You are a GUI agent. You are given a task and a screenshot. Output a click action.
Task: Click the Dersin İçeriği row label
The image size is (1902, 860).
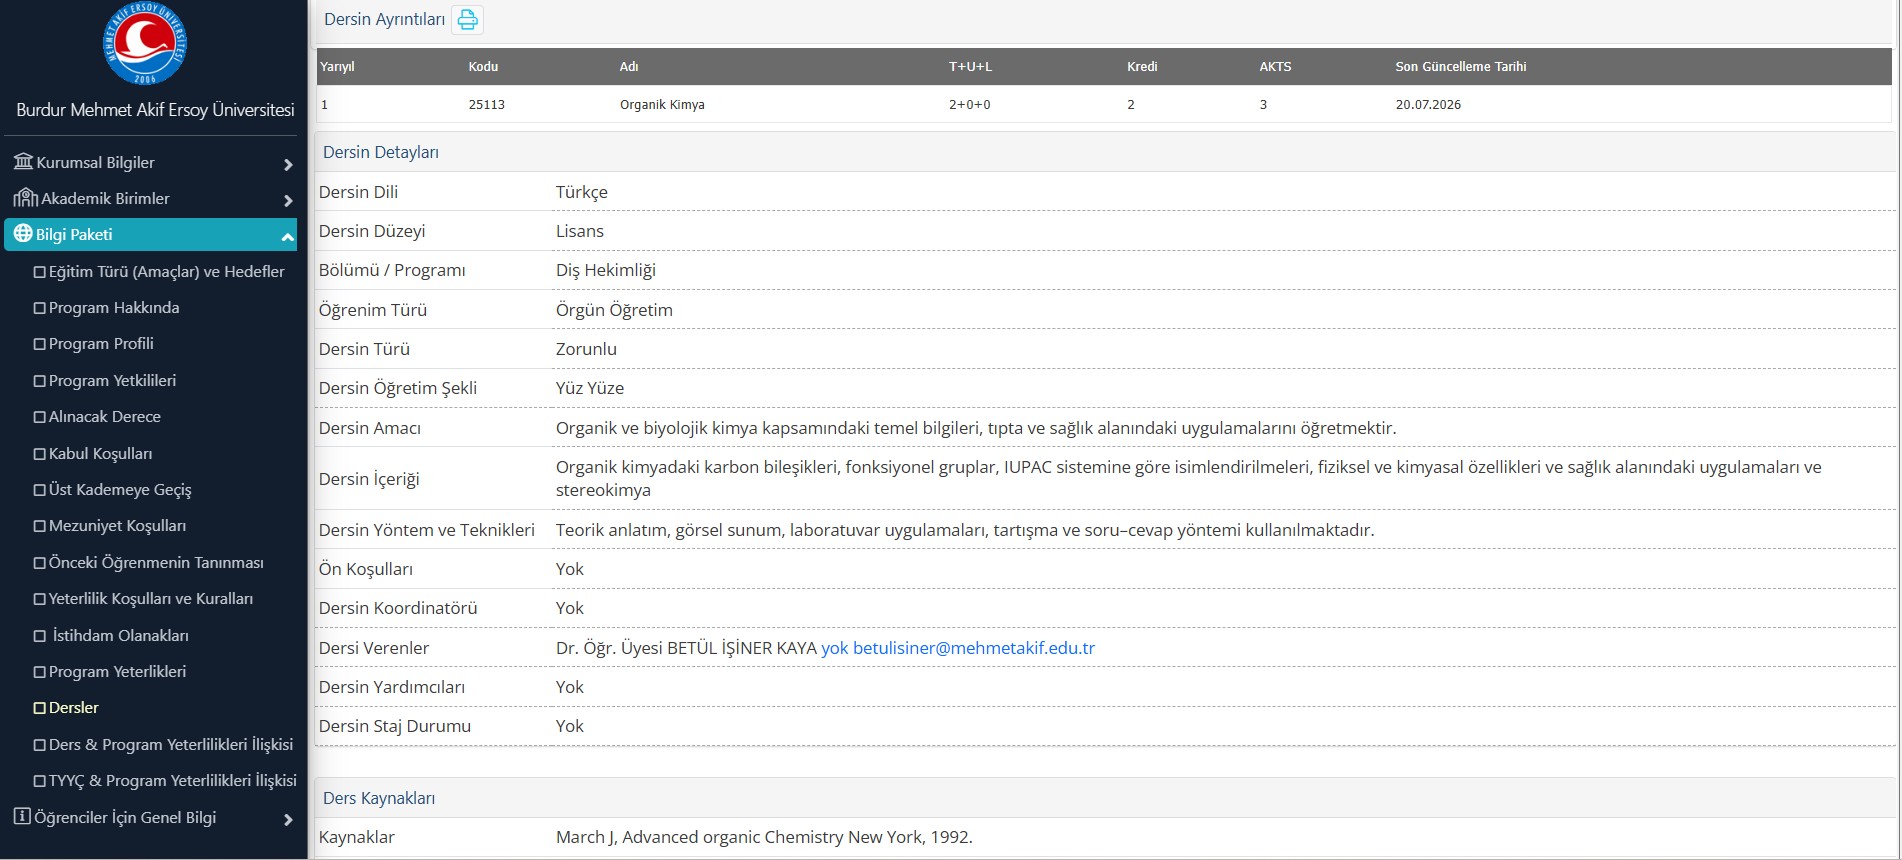coord(369,479)
